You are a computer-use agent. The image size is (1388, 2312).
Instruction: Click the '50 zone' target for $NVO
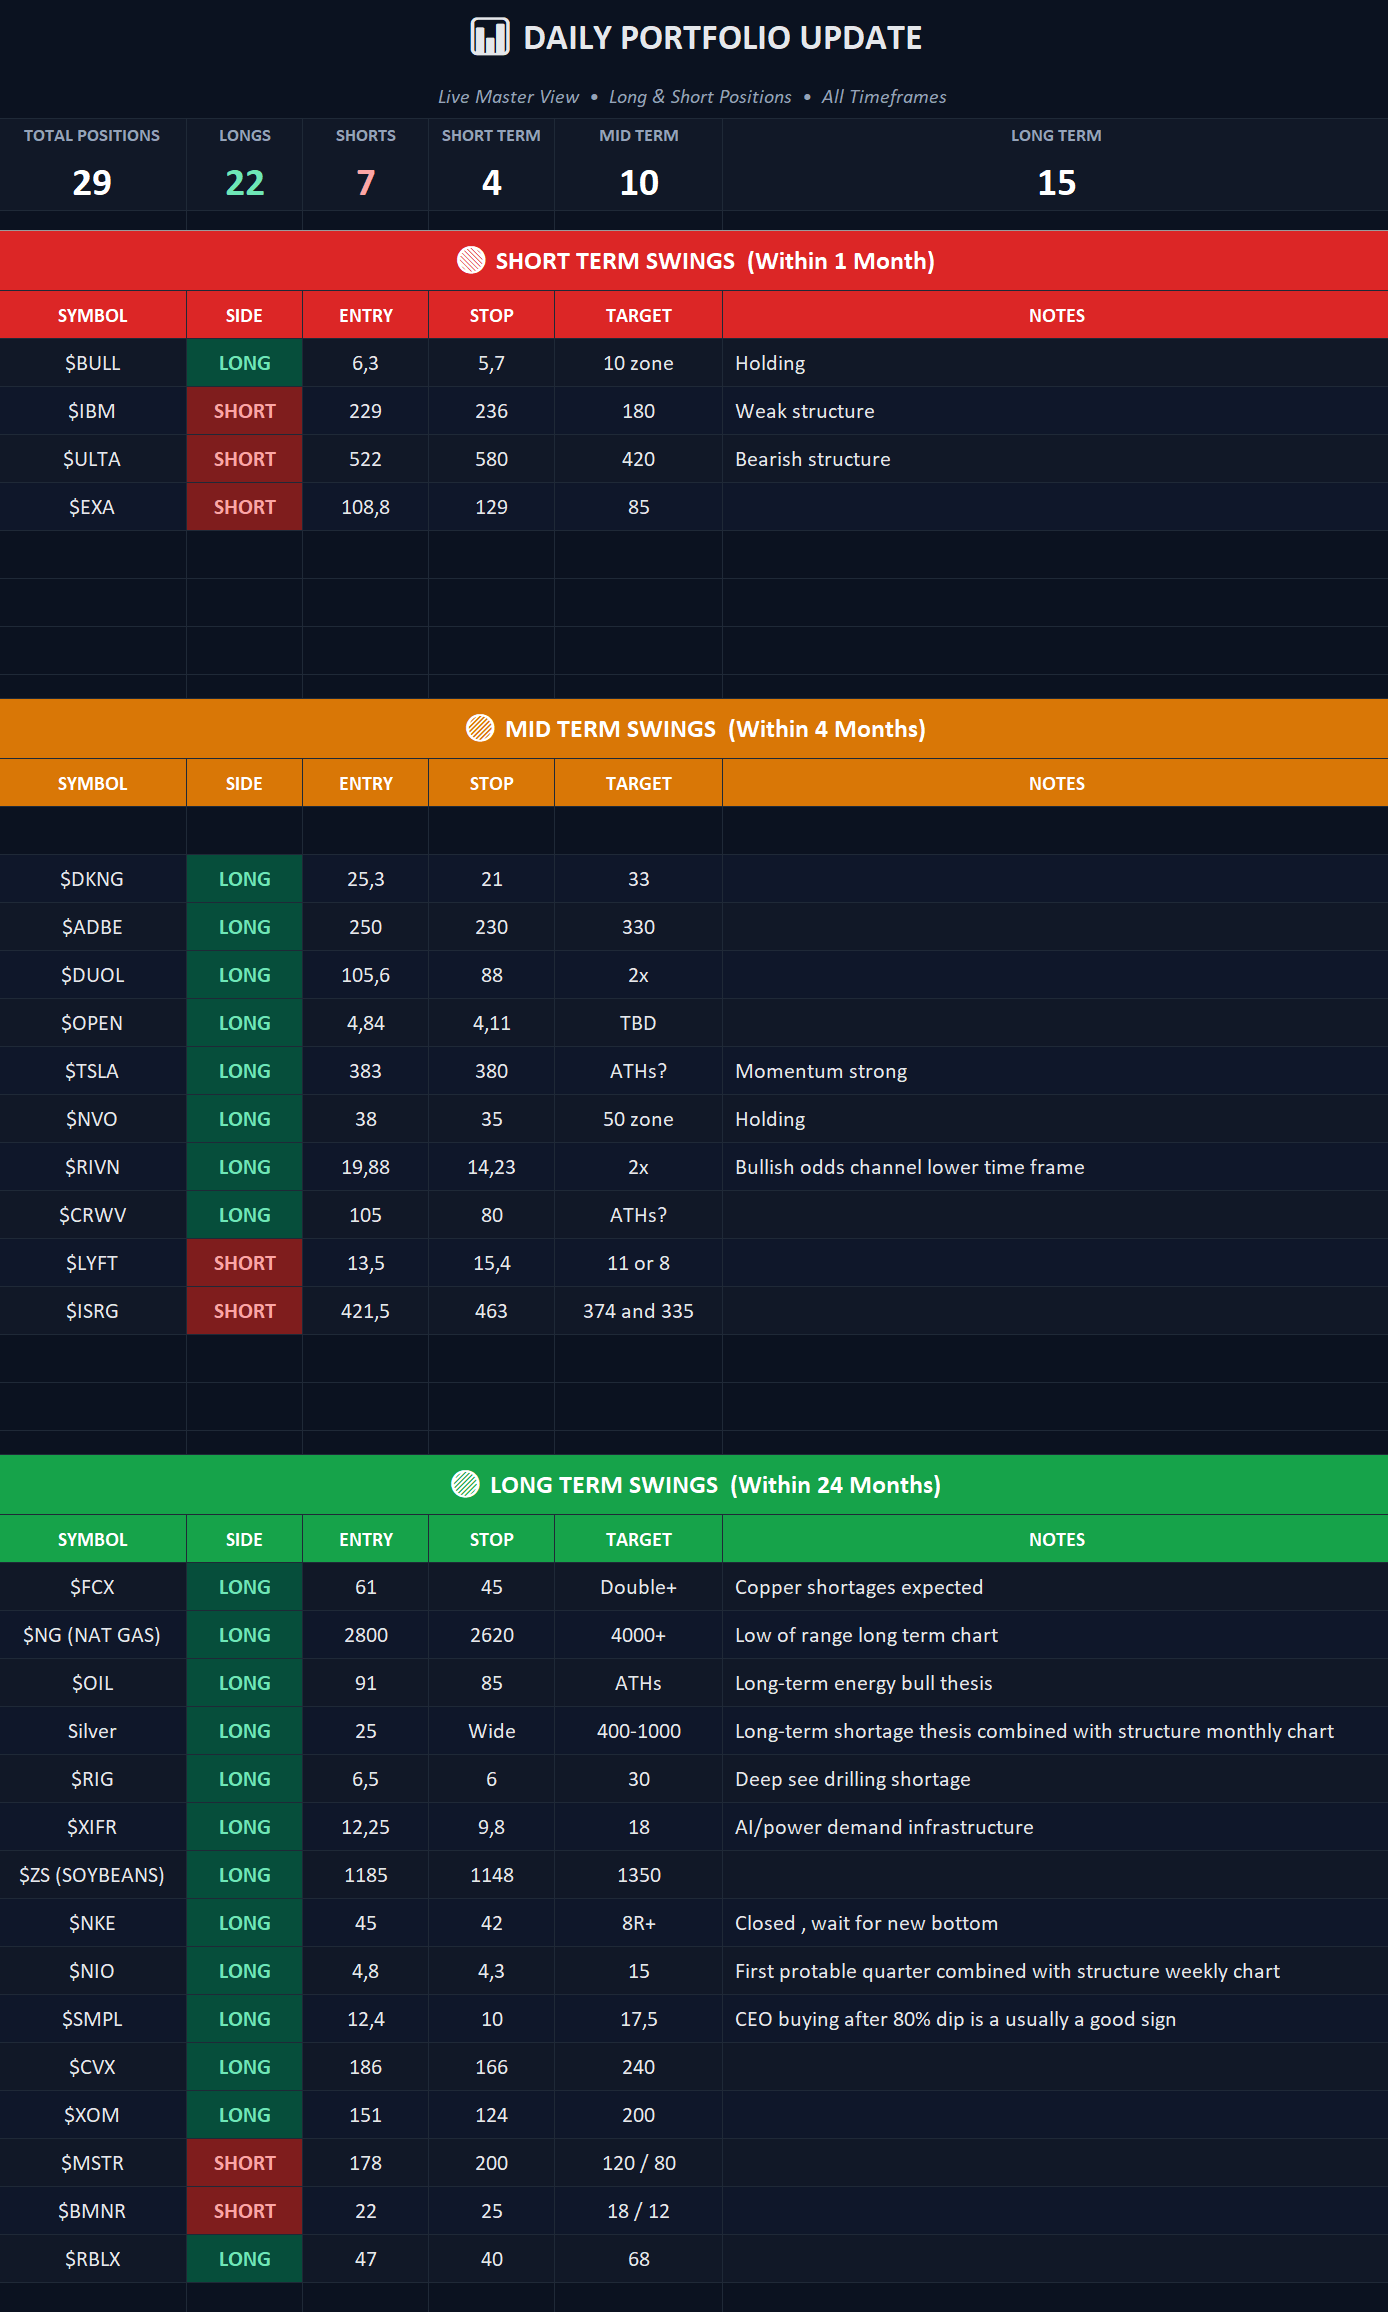click(638, 1119)
